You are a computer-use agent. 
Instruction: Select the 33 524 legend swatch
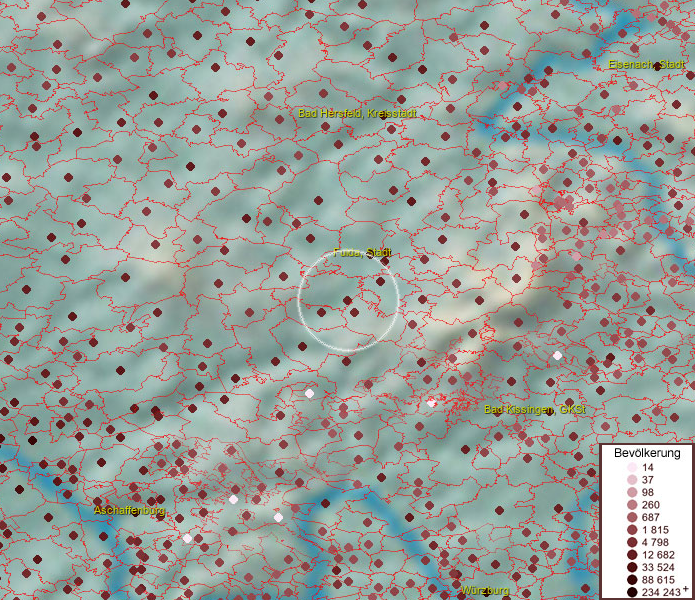pos(632,567)
